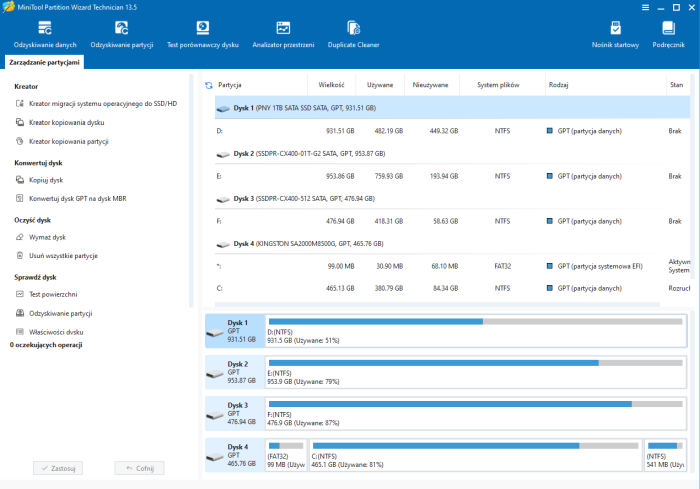Image resolution: width=700 pixels, height=489 pixels.
Task: Click the Zastosuj button
Action: 58,468
